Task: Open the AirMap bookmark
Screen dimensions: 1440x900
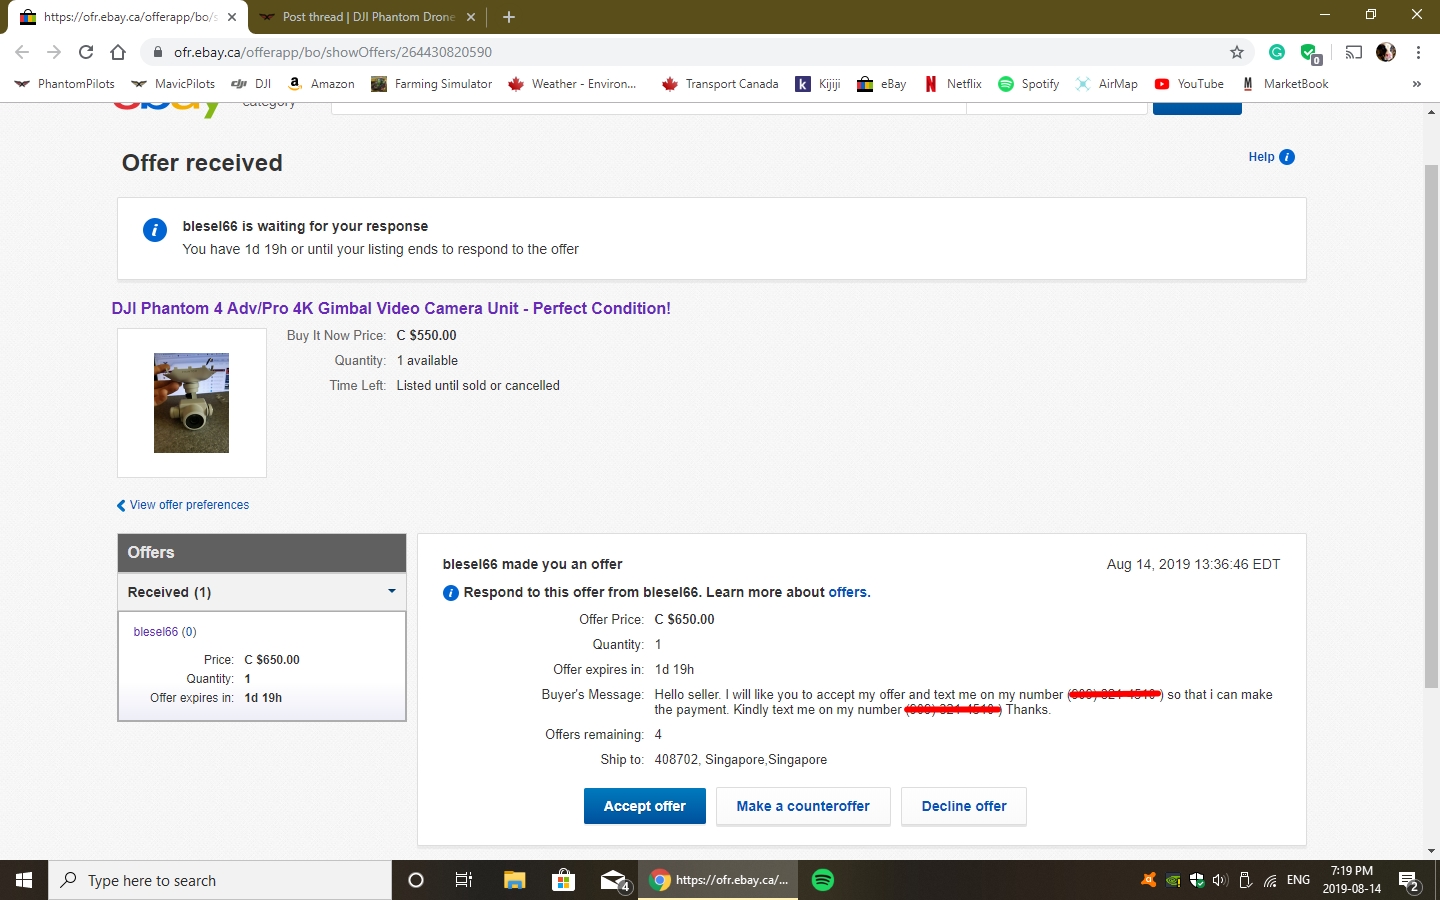Action: (1106, 84)
